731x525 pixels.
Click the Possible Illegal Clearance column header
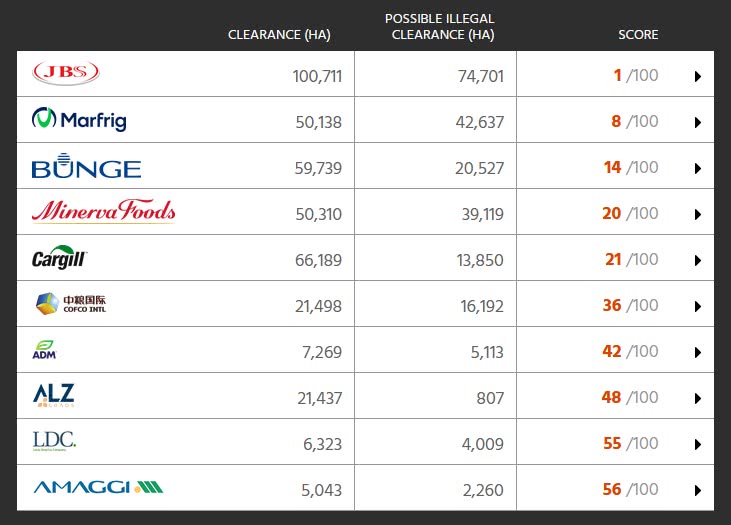tap(440, 27)
